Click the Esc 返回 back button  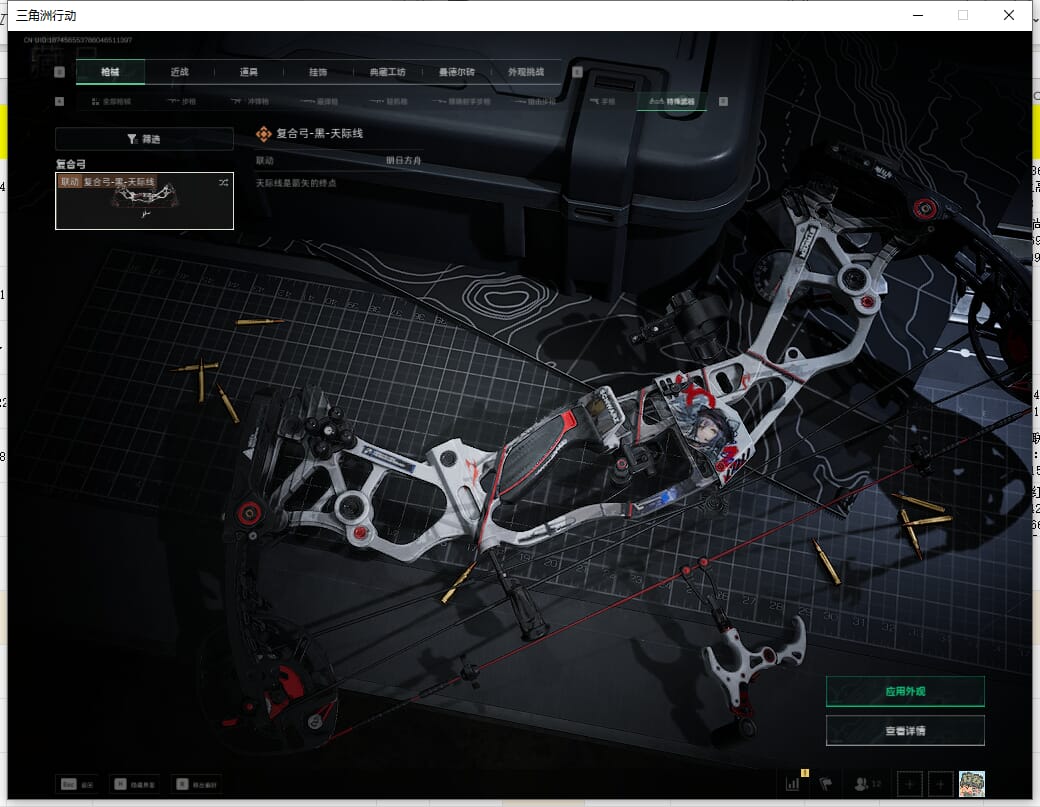(x=77, y=784)
